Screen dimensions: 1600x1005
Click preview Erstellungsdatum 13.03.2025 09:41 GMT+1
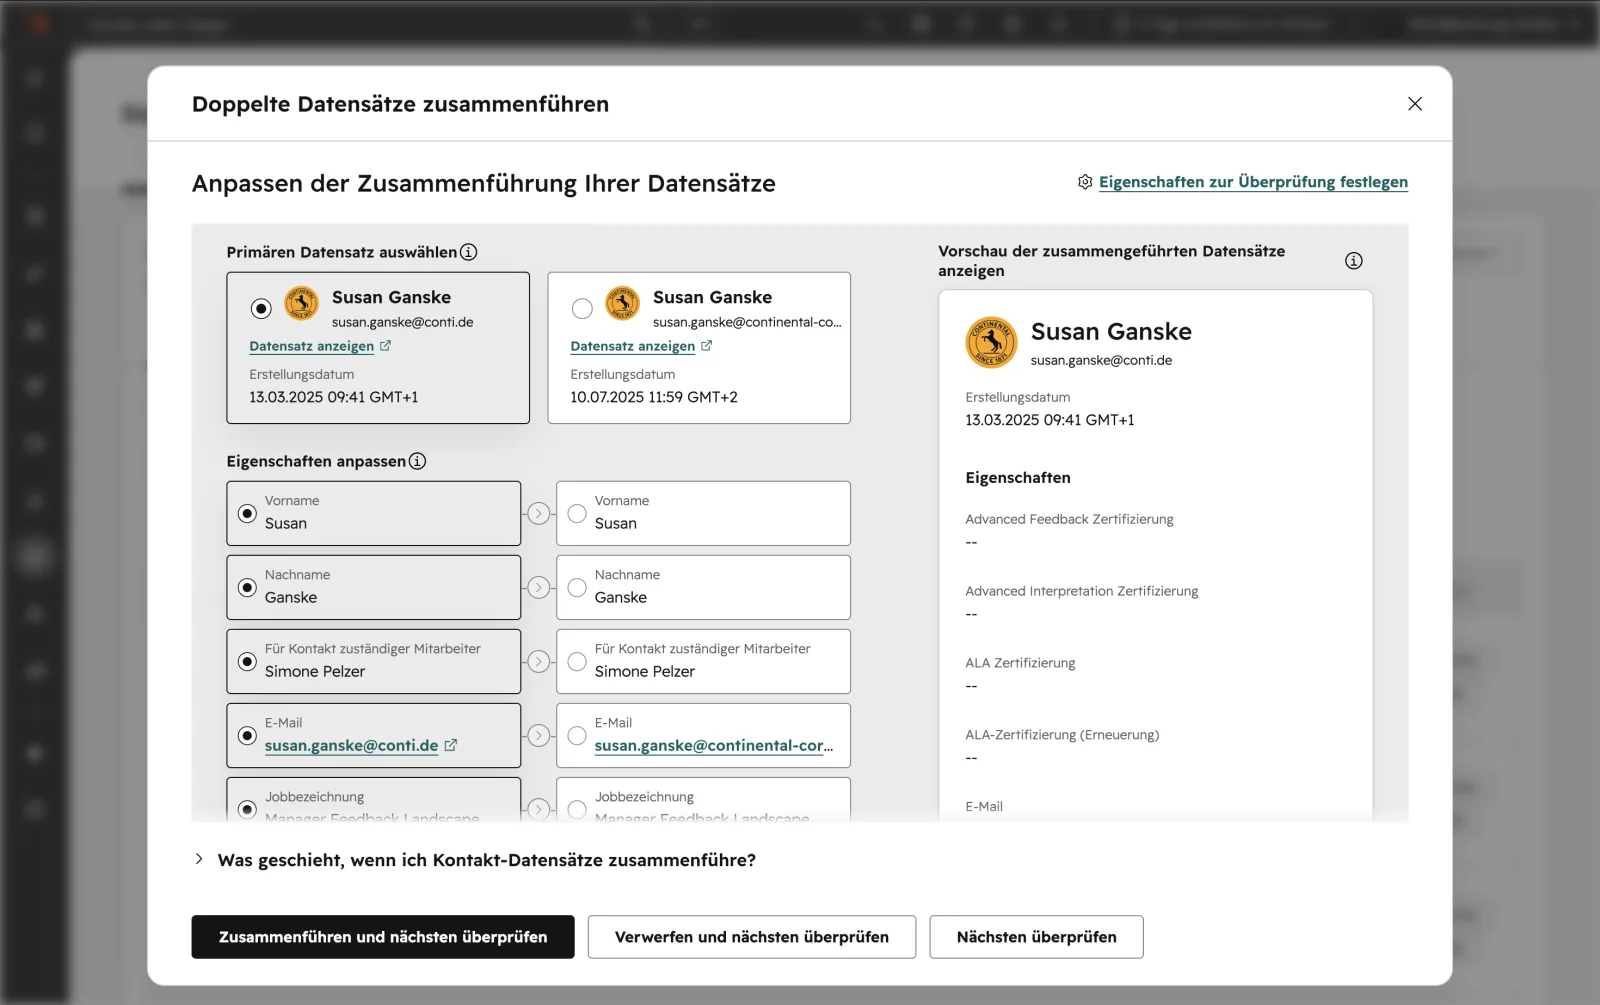(1050, 420)
